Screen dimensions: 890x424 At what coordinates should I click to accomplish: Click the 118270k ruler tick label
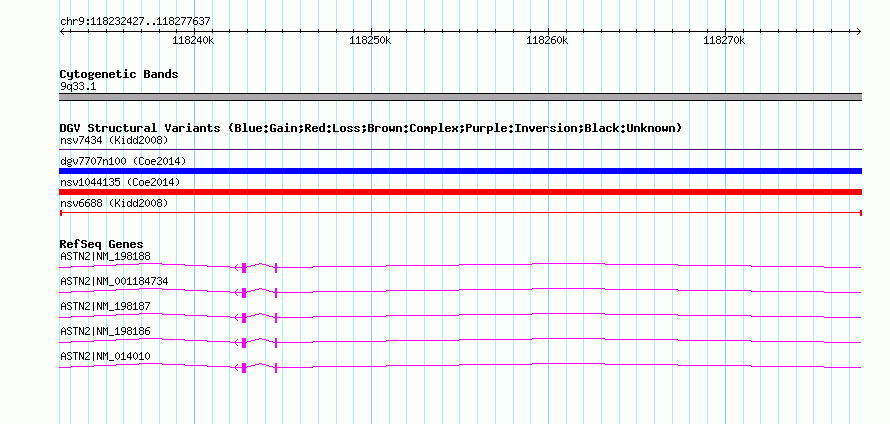click(x=724, y=40)
